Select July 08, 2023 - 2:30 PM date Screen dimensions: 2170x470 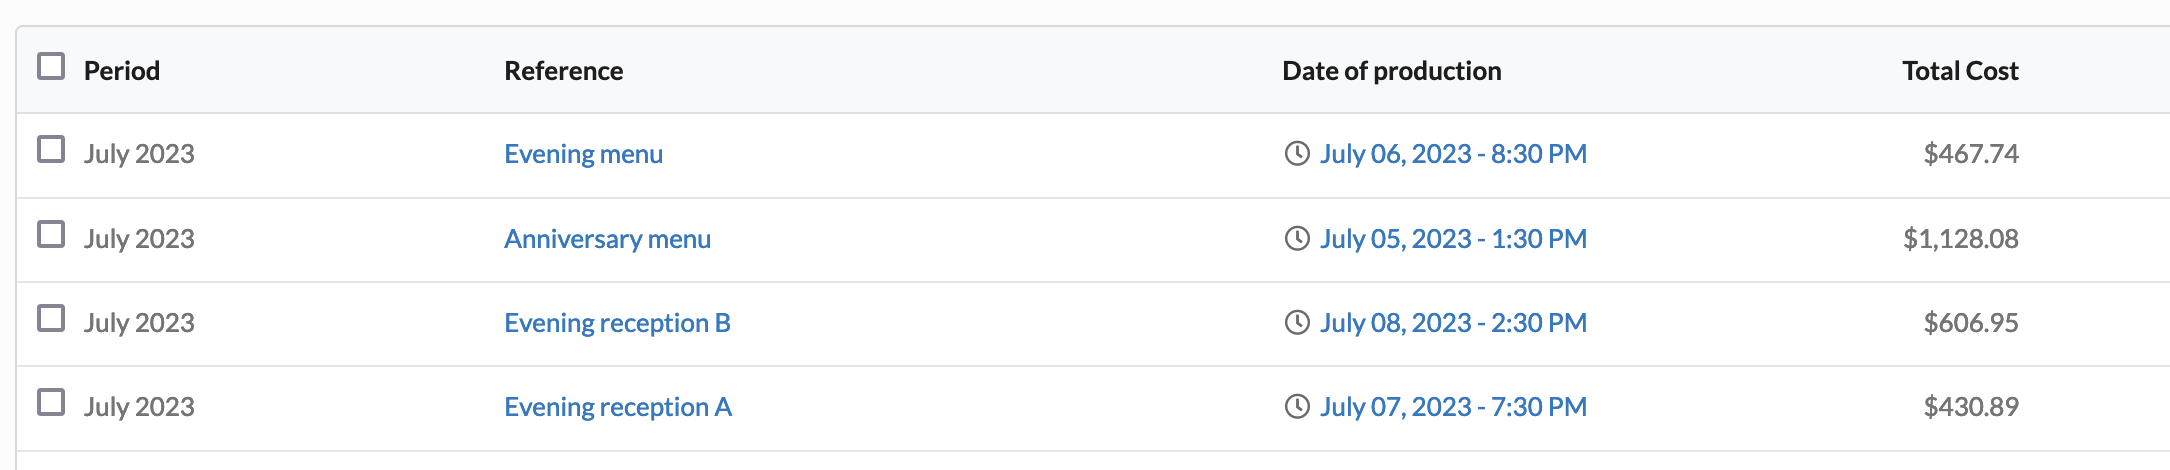[x=1453, y=323]
